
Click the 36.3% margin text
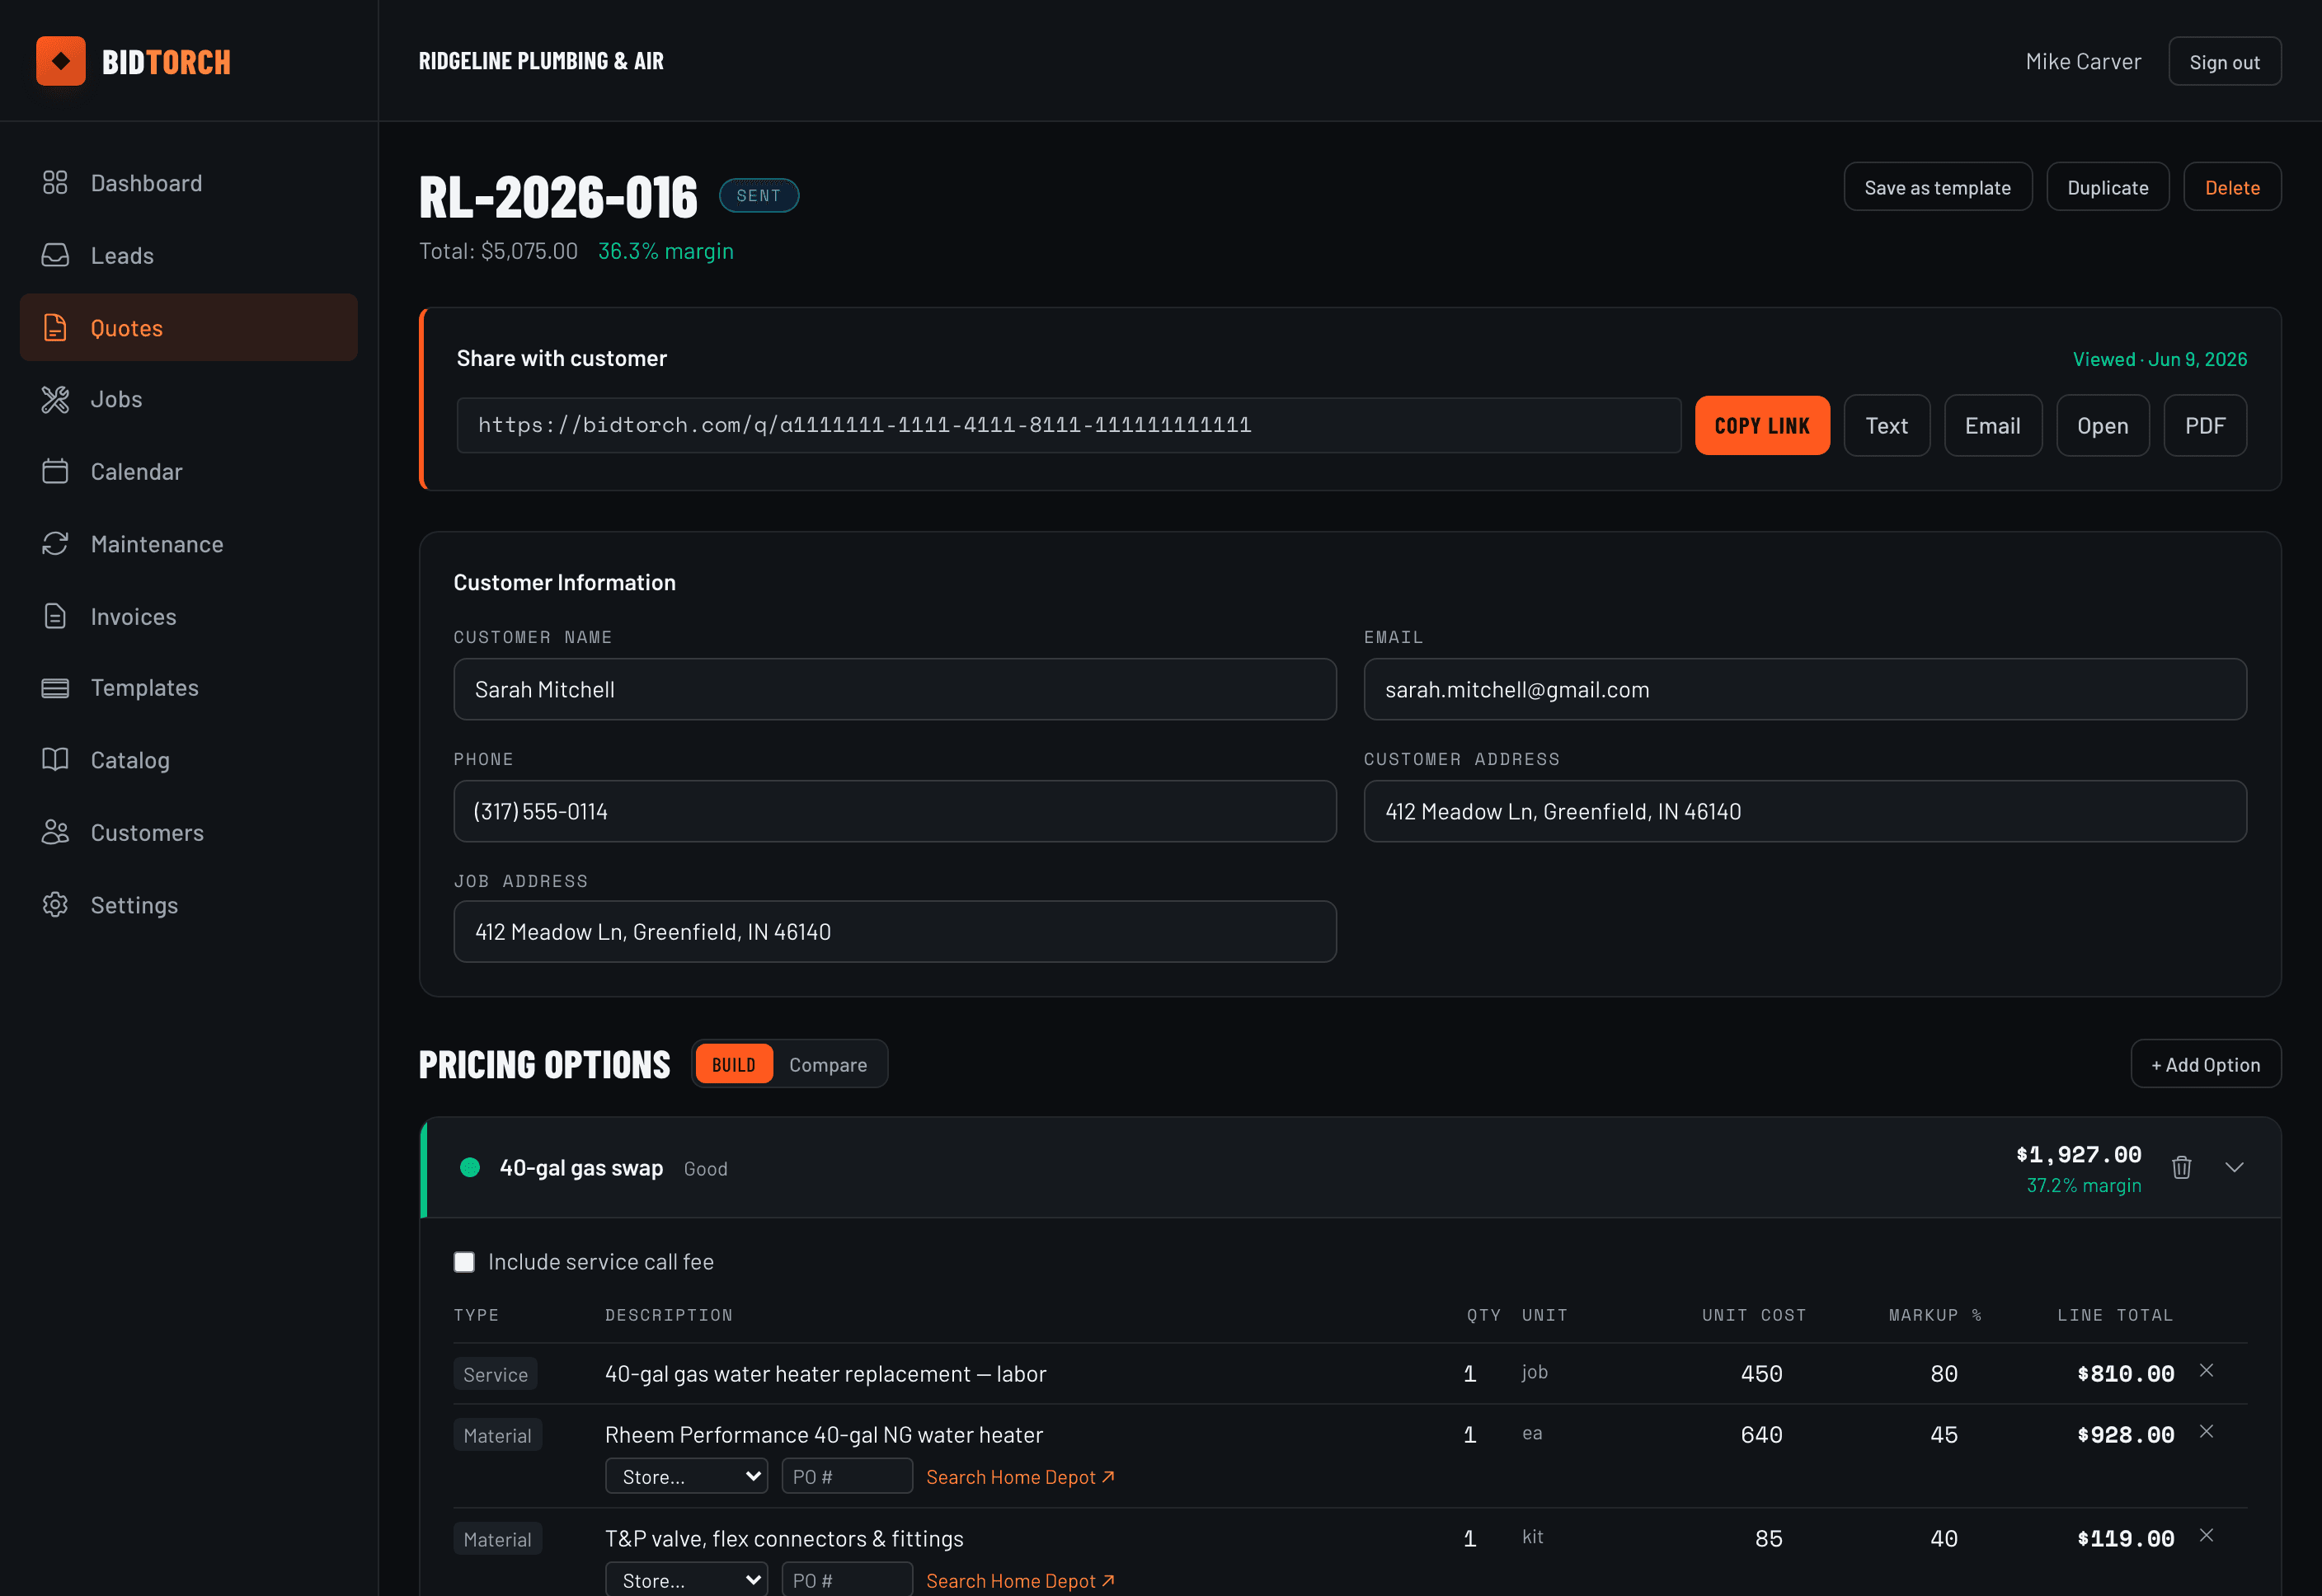pyautogui.click(x=665, y=251)
